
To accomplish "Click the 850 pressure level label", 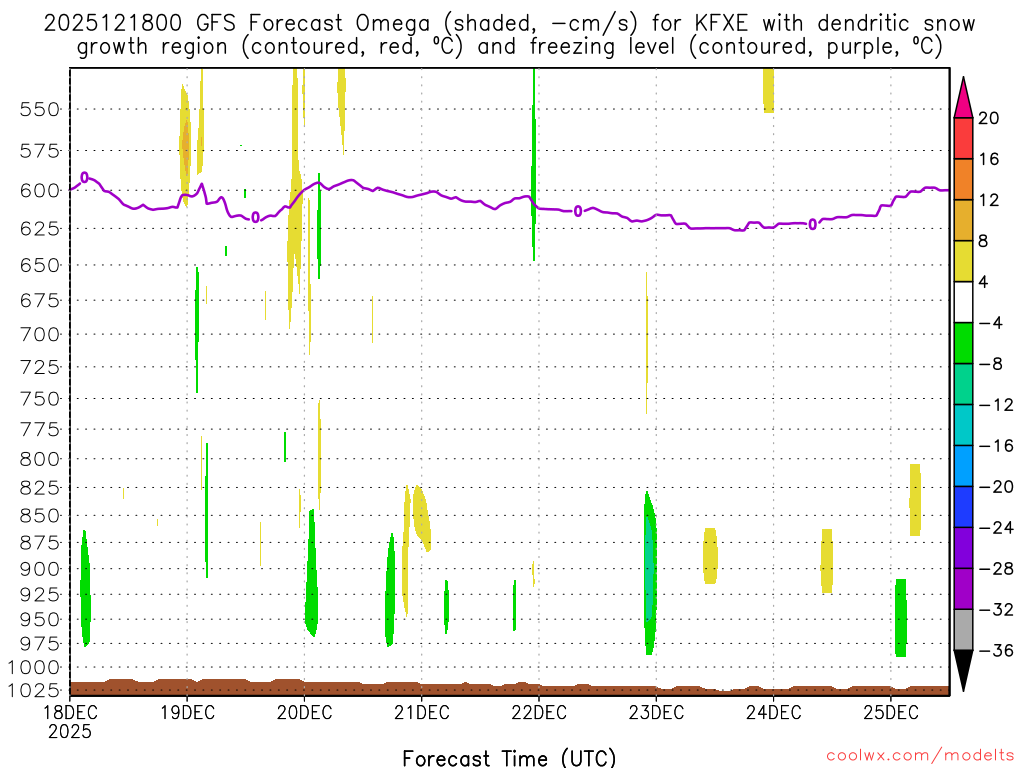I will 39,516.
